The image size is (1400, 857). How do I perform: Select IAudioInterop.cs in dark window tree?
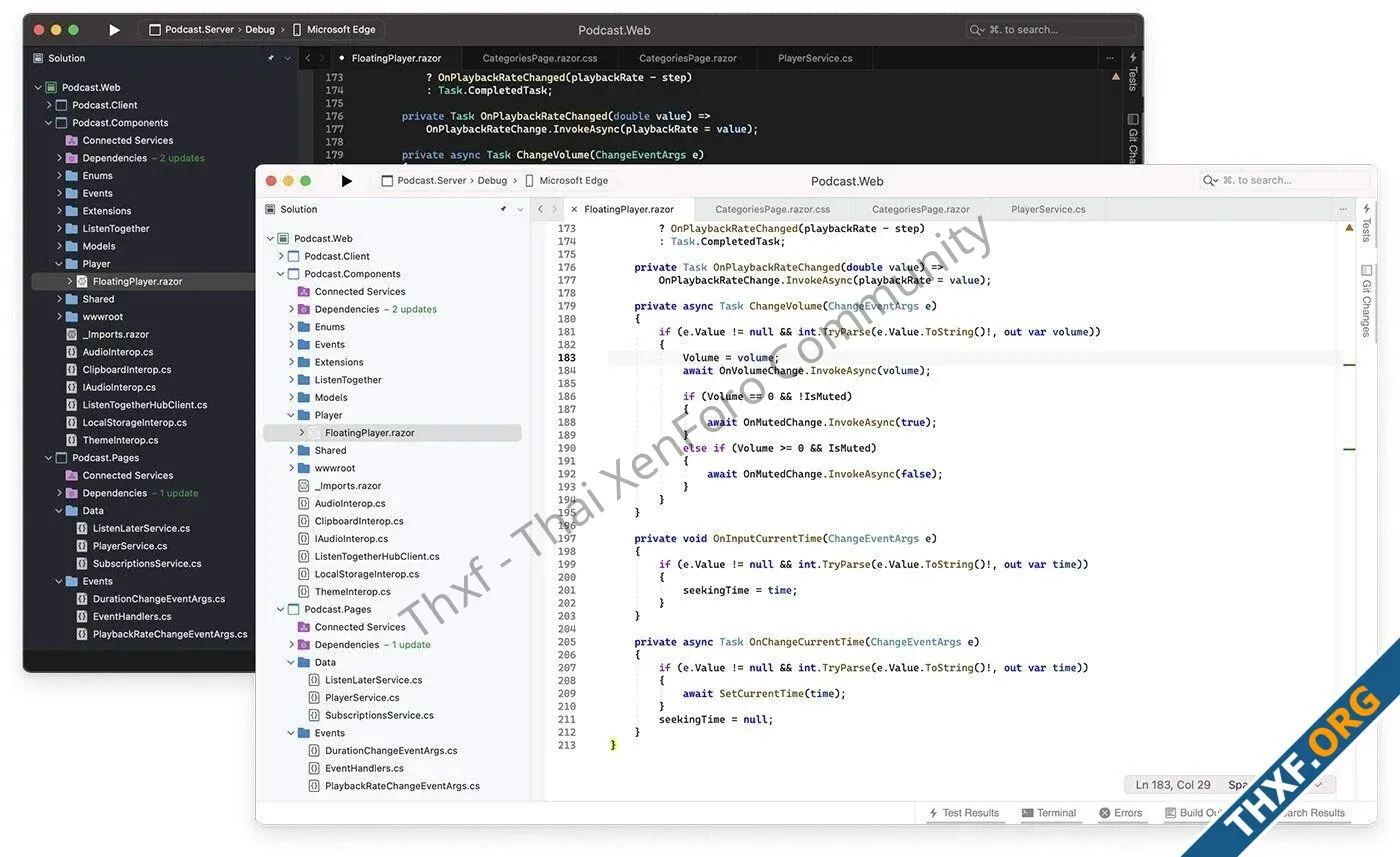pos(119,387)
